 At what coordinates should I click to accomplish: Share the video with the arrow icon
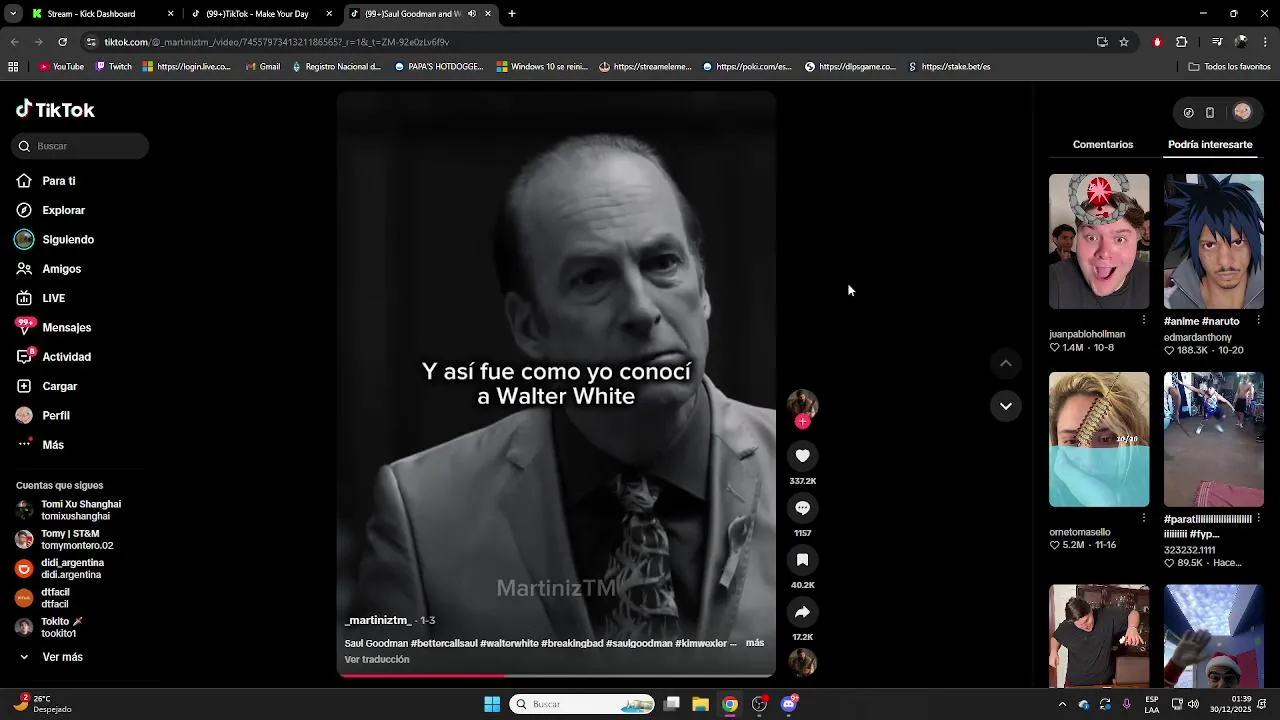click(802, 612)
